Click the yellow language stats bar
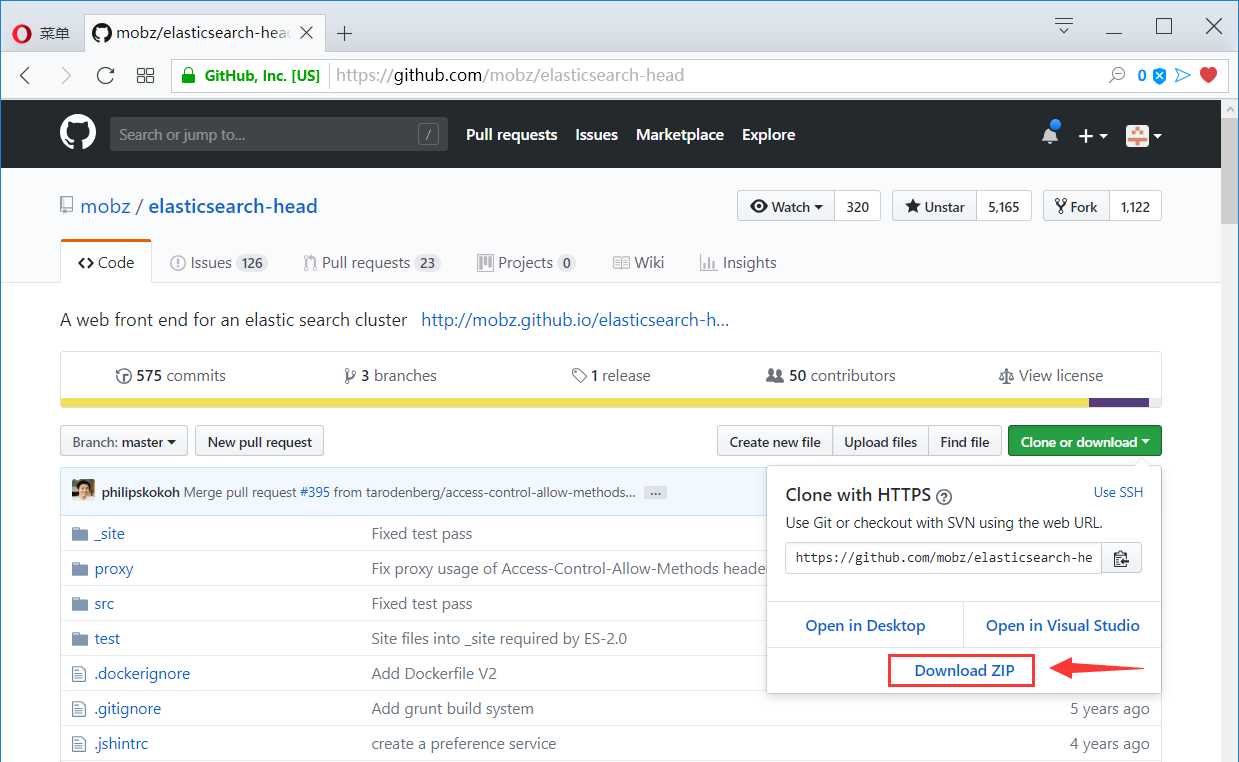 coord(574,403)
